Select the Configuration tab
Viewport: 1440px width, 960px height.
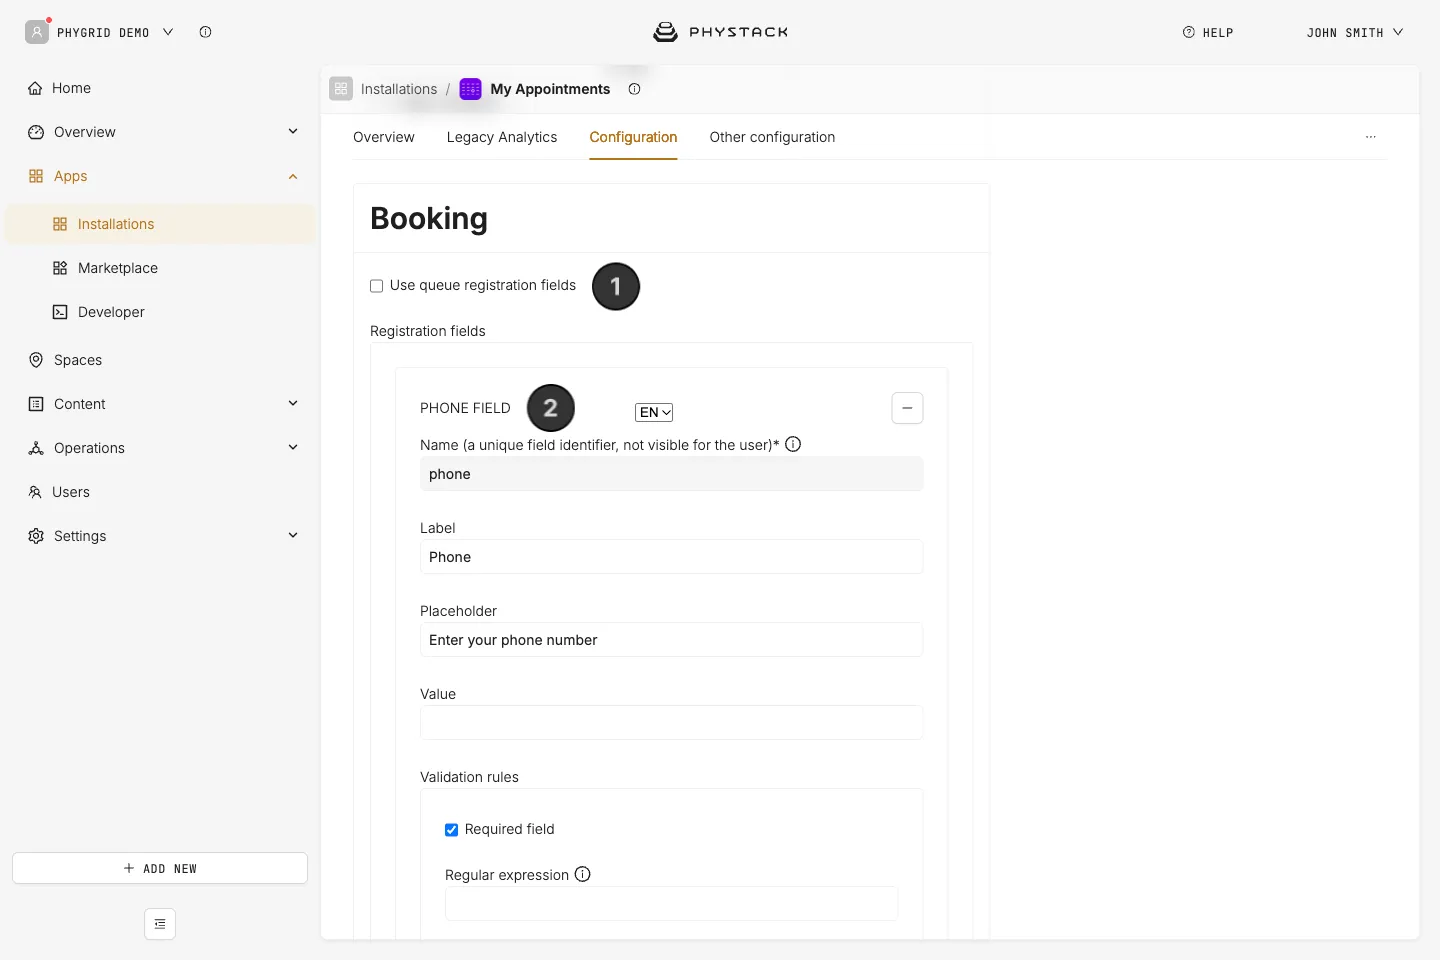[x=633, y=137]
